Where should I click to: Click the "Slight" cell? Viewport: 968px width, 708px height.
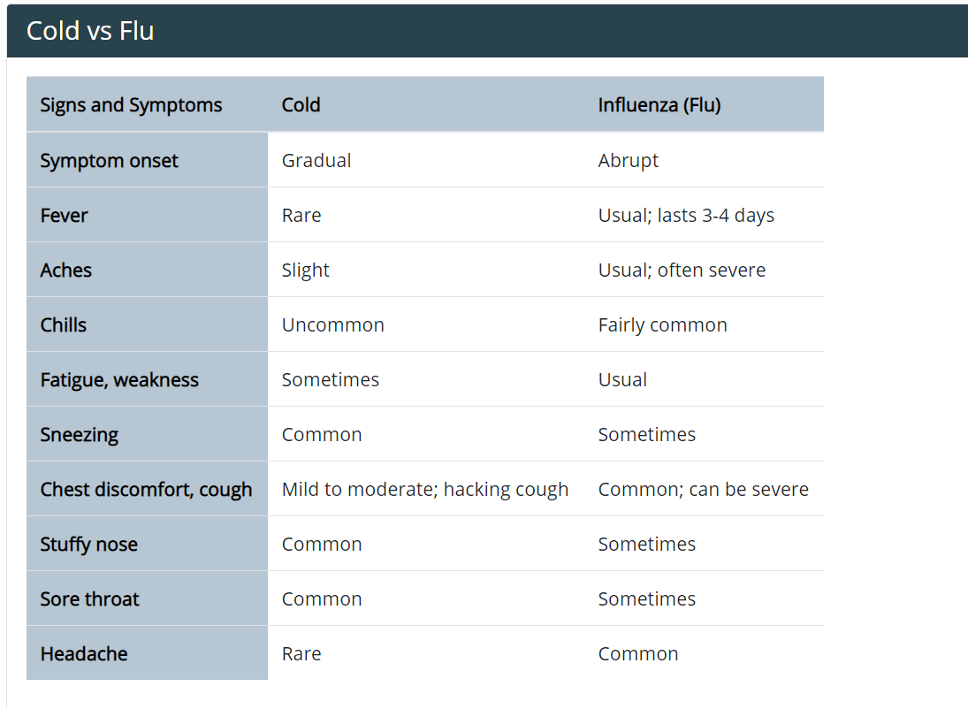point(305,271)
